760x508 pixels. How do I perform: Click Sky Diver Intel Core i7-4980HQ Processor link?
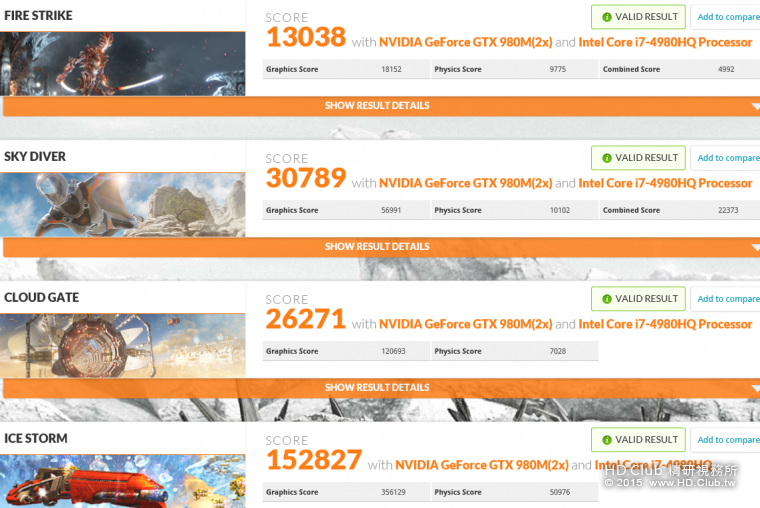point(665,183)
